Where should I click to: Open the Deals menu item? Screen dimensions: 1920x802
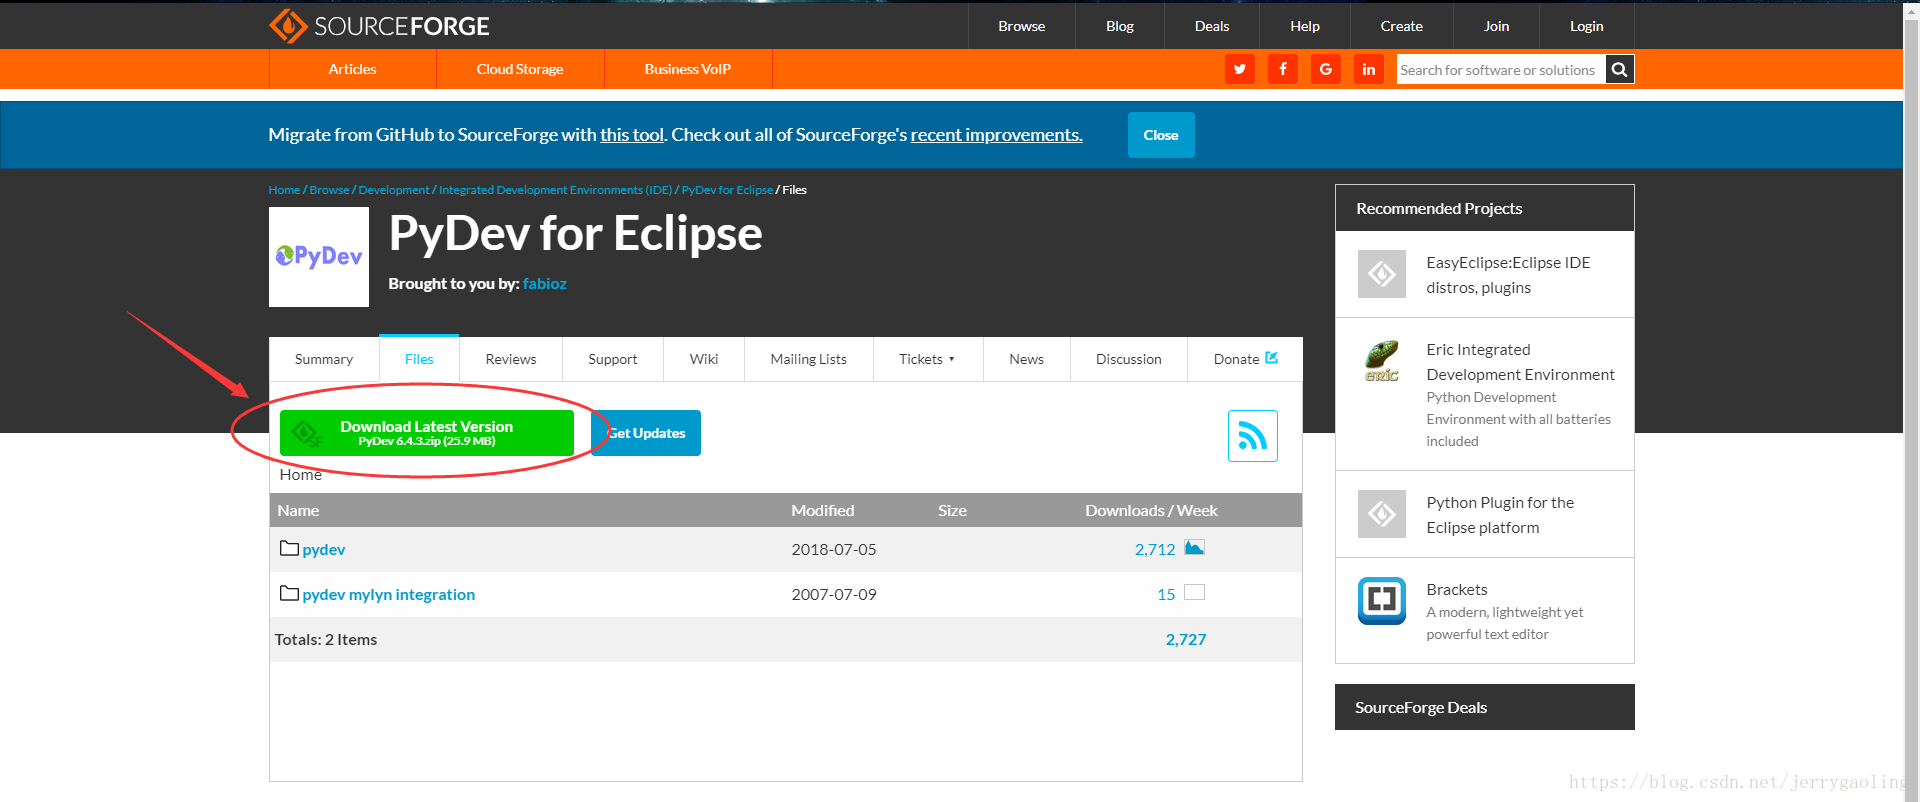pos(1212,26)
